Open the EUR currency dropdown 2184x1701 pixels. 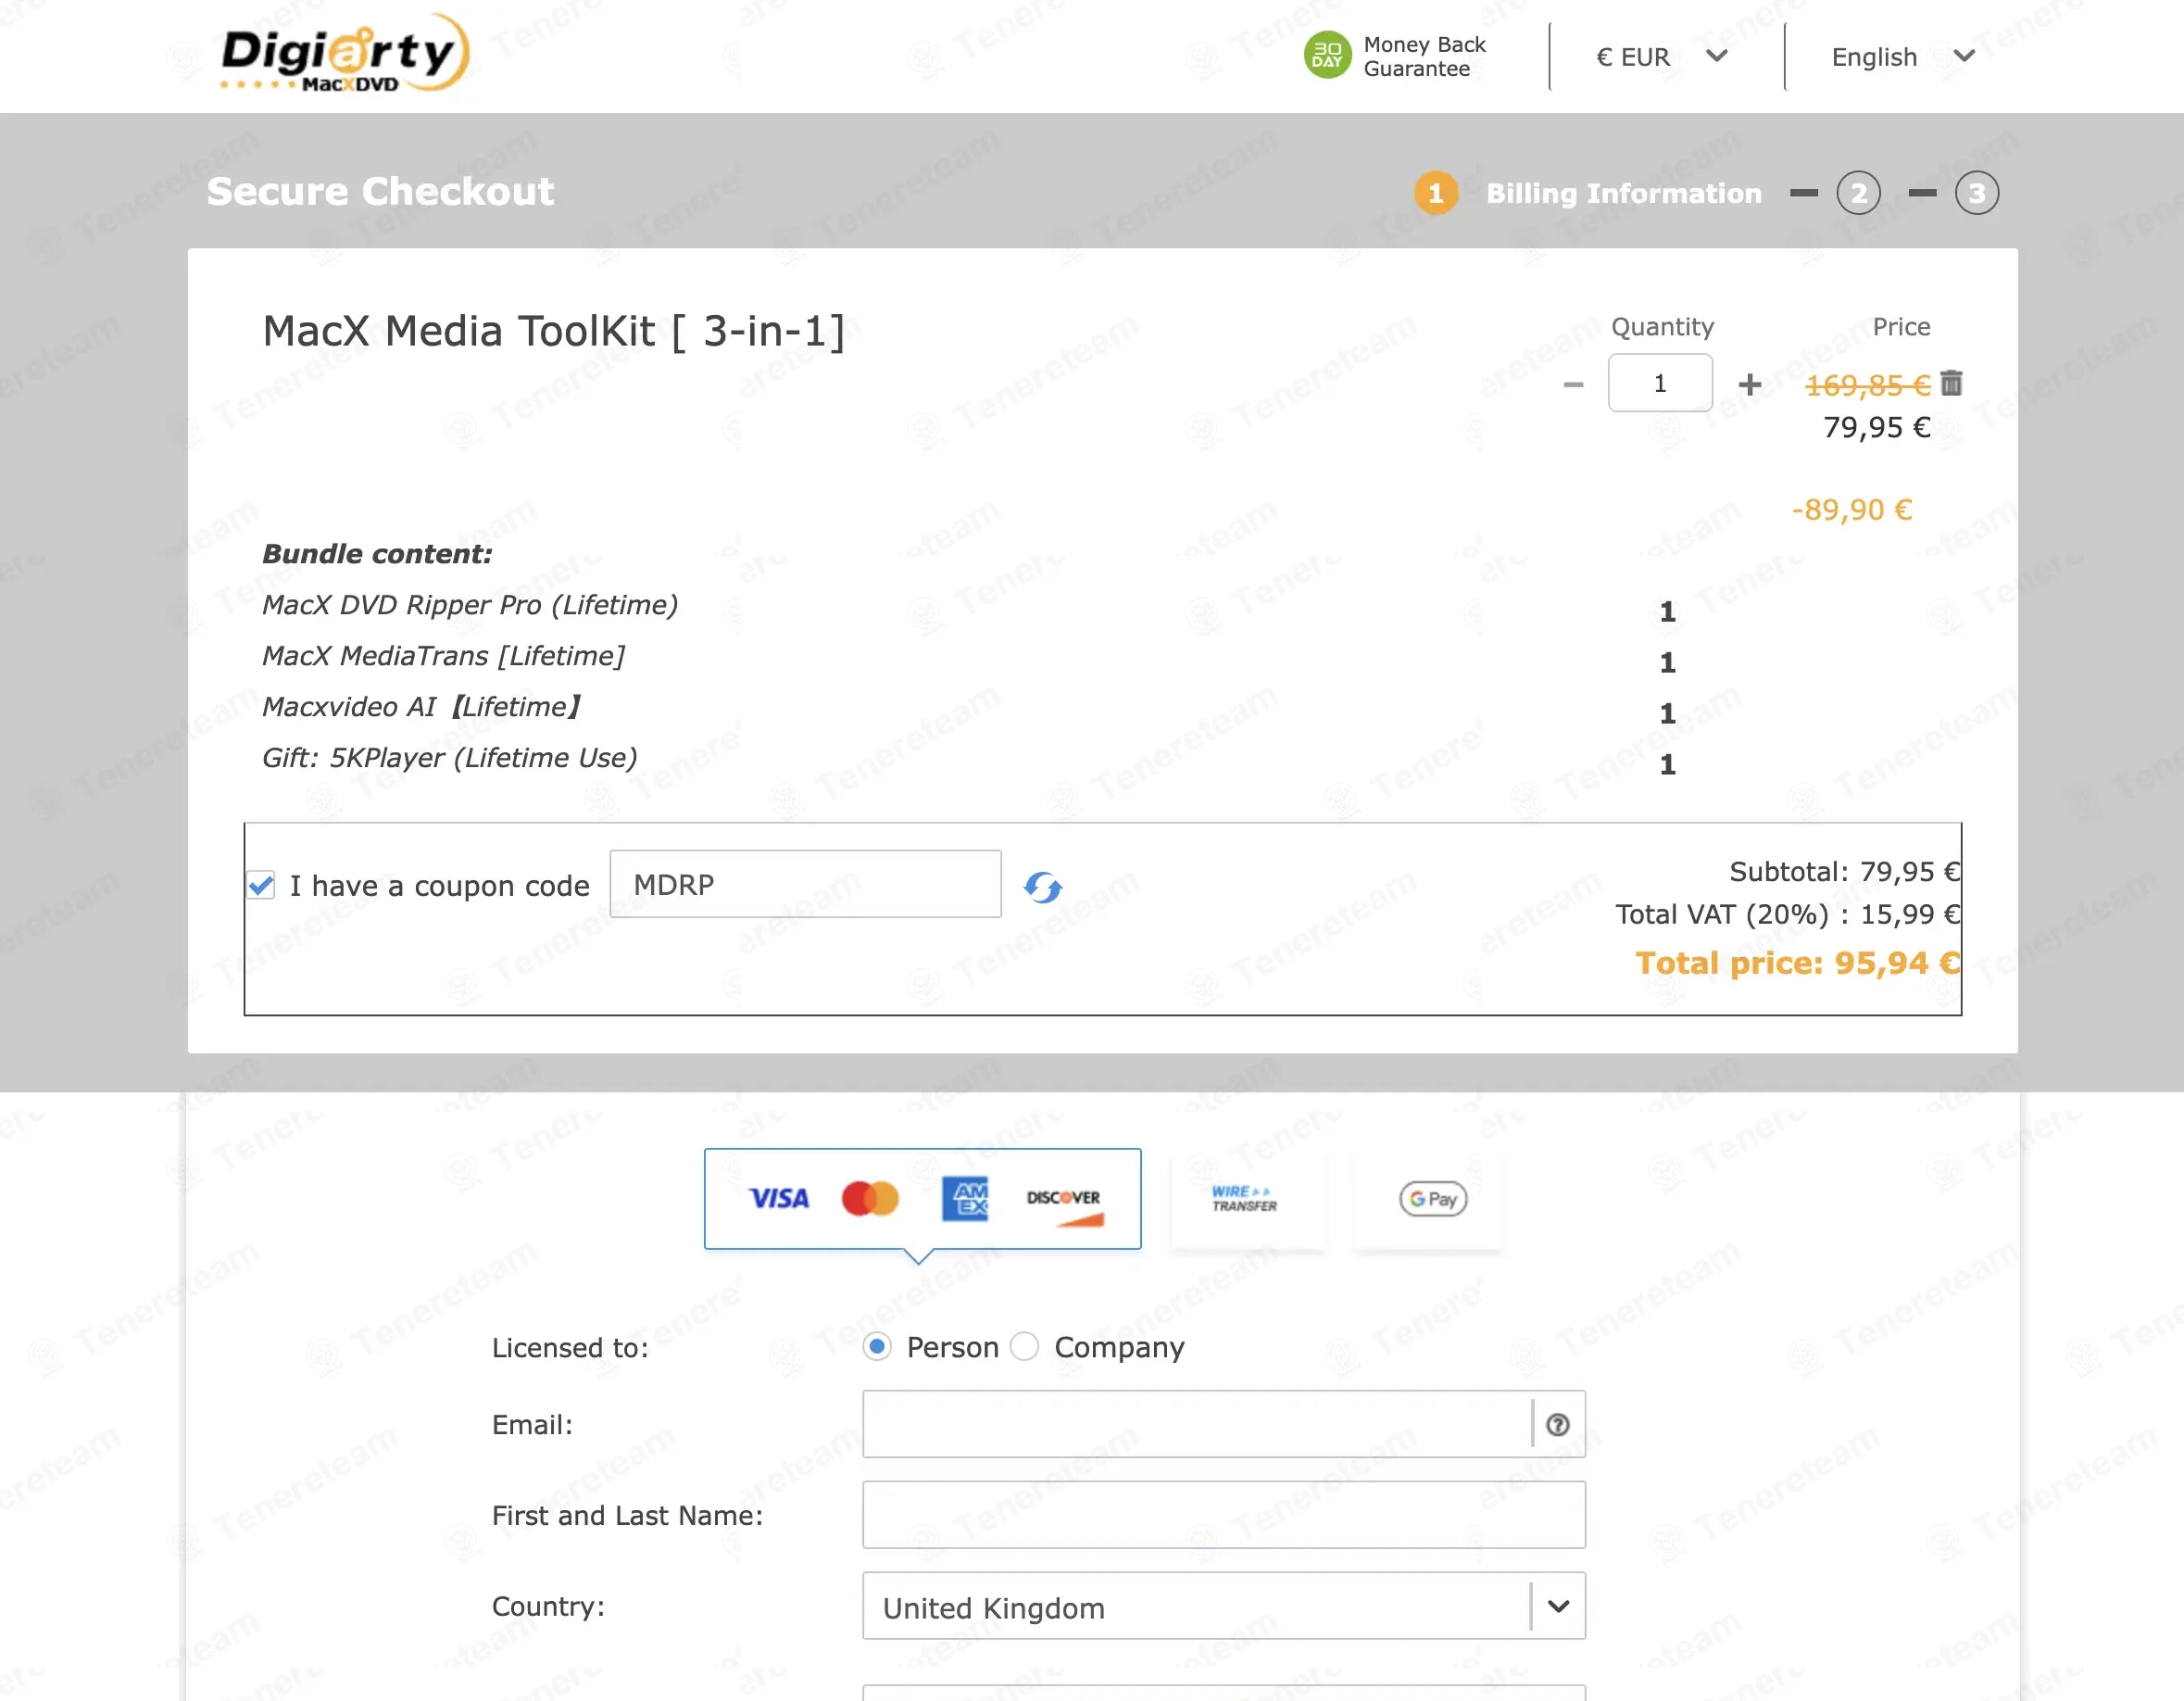1661,57
